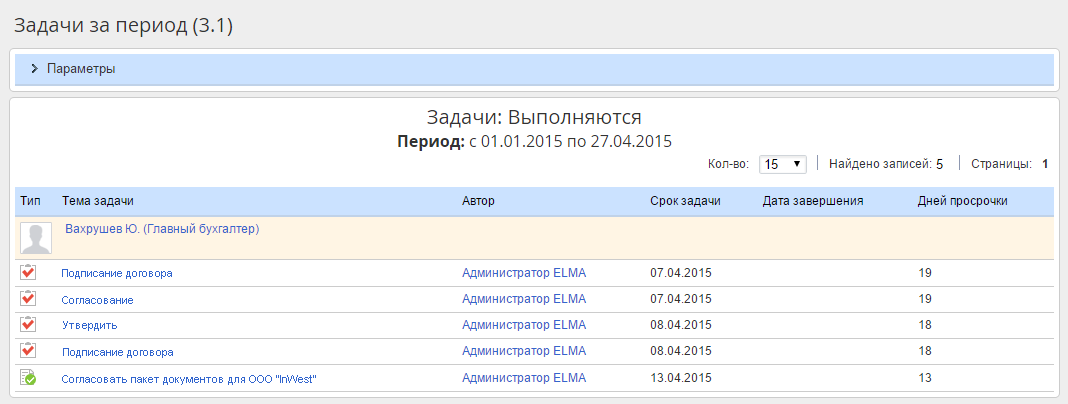Expand the Параметры panel arrow
Viewport: 1068px width, 404px height.
click(x=34, y=69)
